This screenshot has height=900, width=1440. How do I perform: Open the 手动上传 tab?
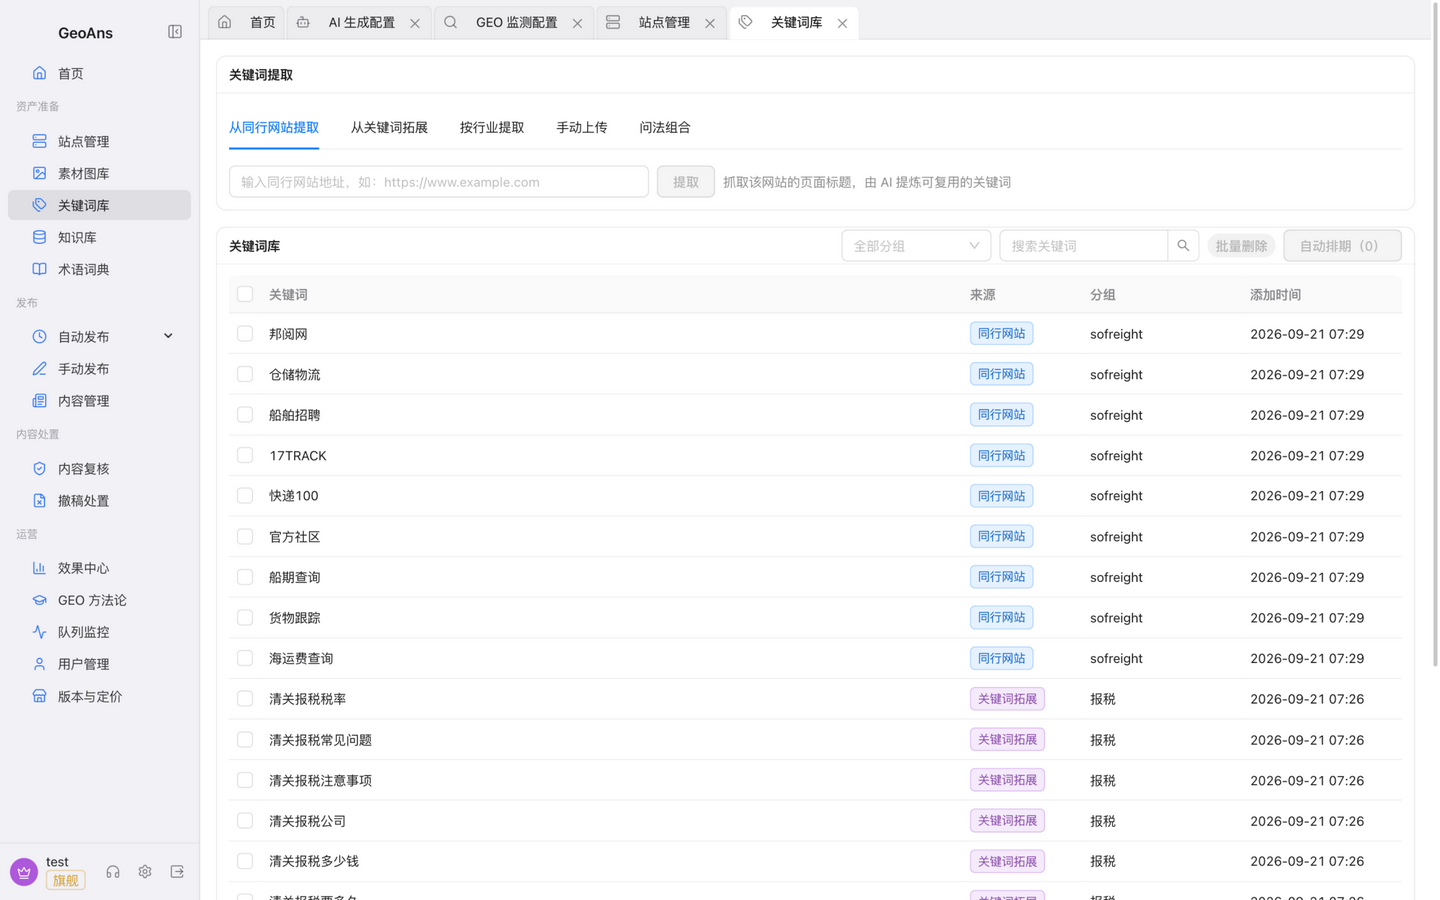point(582,128)
